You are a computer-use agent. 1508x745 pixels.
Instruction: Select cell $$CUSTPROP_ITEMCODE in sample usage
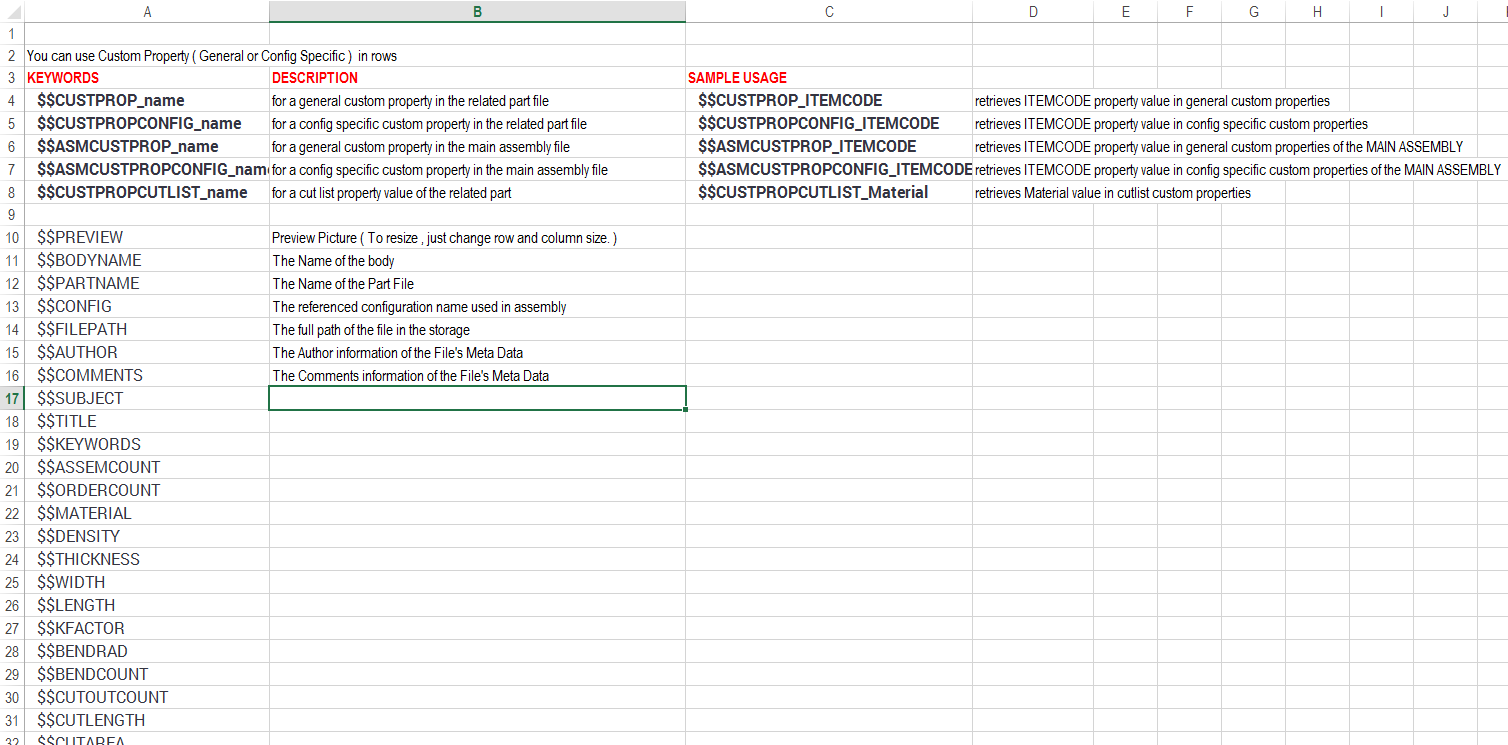tap(829, 100)
